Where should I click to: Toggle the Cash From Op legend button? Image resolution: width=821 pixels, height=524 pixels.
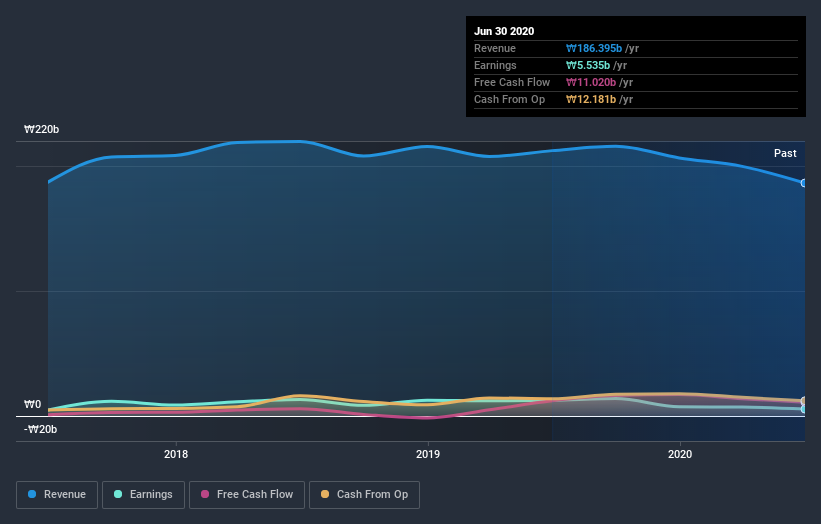tap(364, 495)
